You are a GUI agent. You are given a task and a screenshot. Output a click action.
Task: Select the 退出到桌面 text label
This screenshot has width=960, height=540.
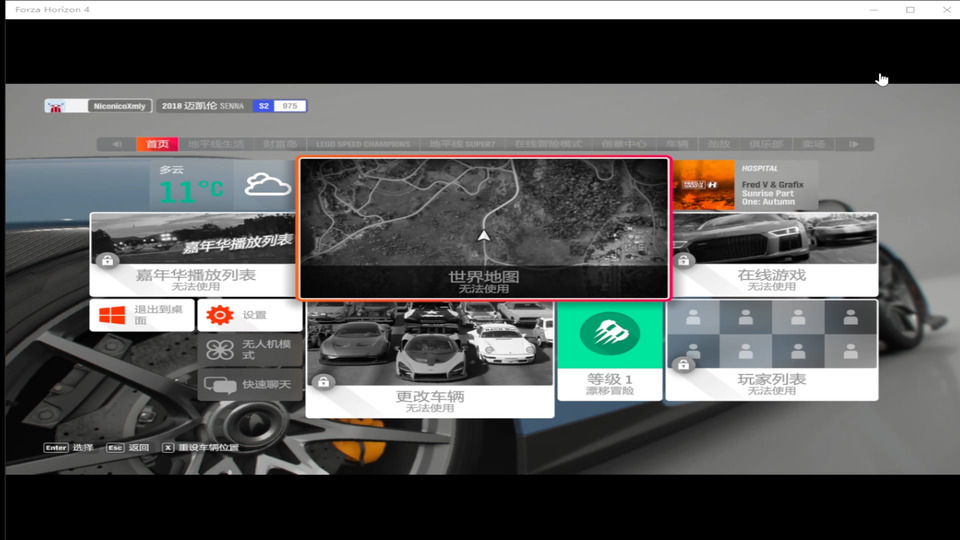[159, 315]
